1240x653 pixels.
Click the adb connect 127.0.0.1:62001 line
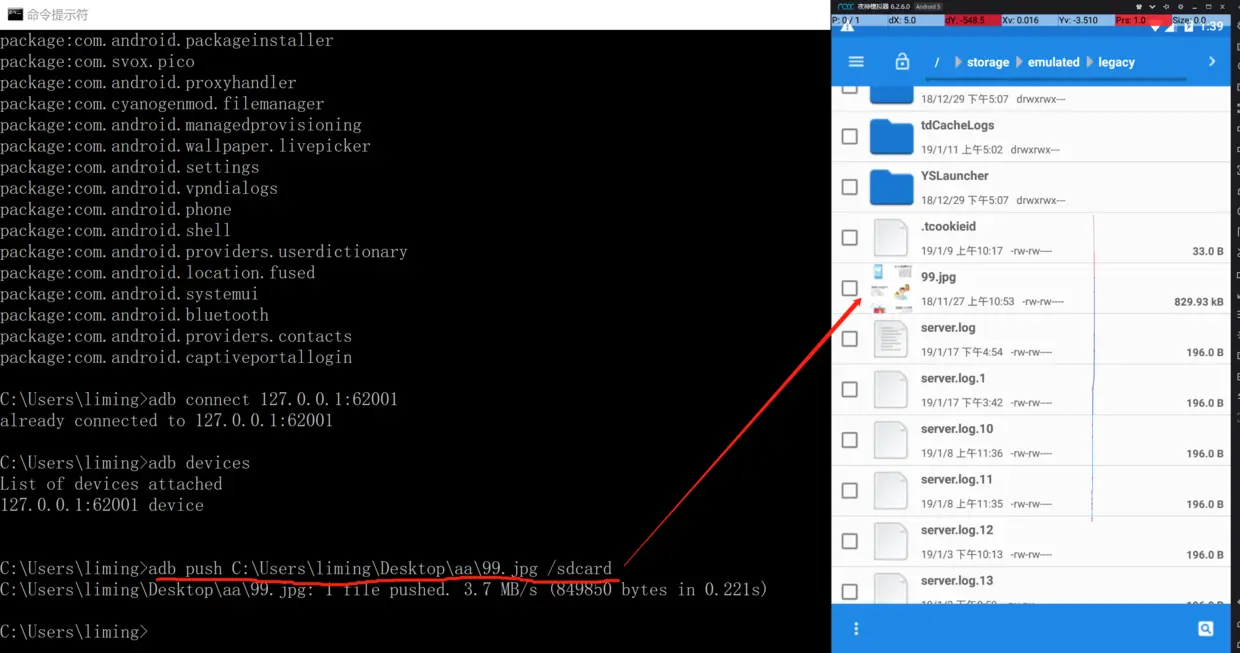199,399
